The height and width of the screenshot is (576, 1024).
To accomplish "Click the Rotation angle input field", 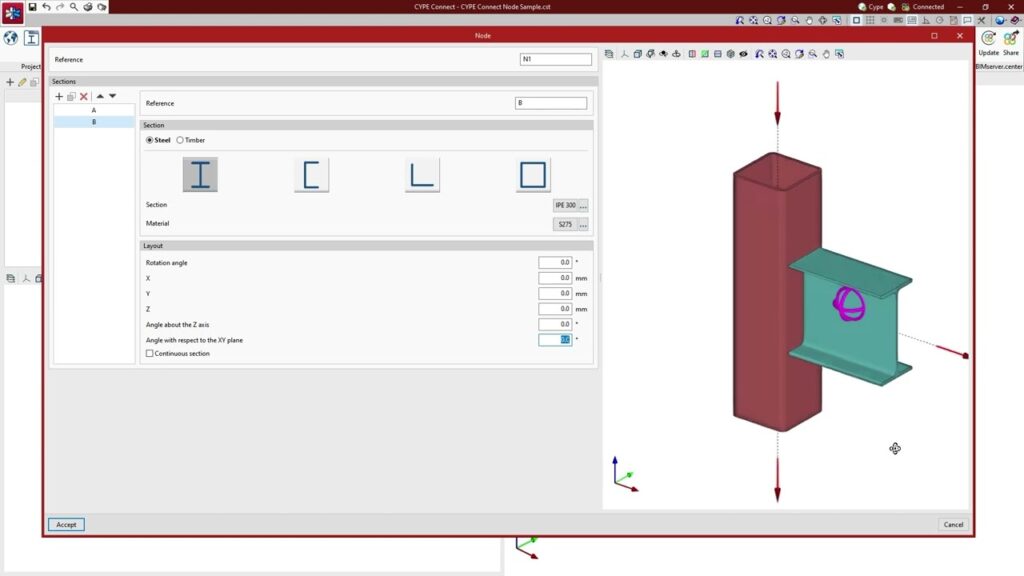I will coord(554,262).
